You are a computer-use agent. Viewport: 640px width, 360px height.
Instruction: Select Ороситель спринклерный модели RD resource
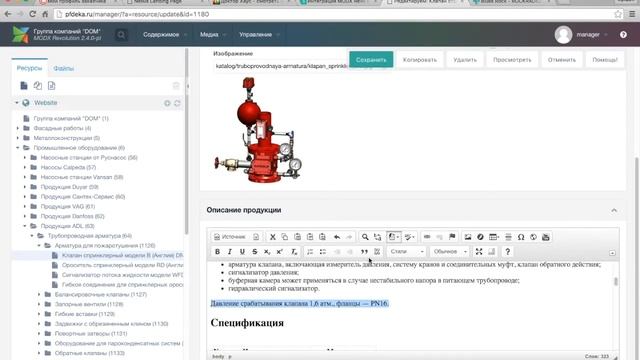[122, 265]
